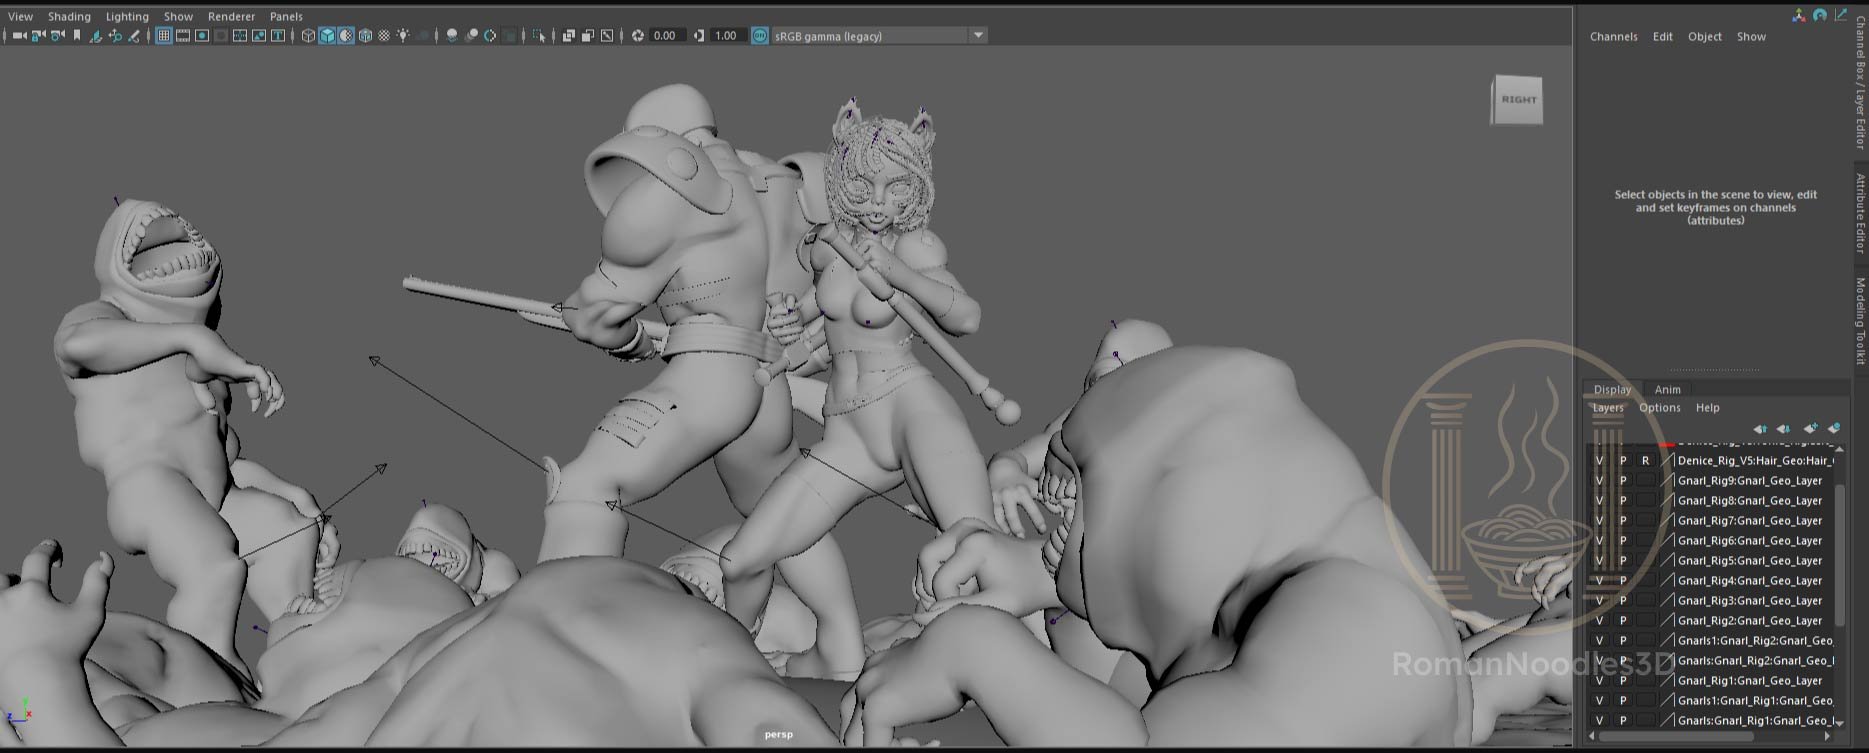The height and width of the screenshot is (753, 1869).
Task: Toggle the Resolution Gate icon
Action: tap(201, 35)
